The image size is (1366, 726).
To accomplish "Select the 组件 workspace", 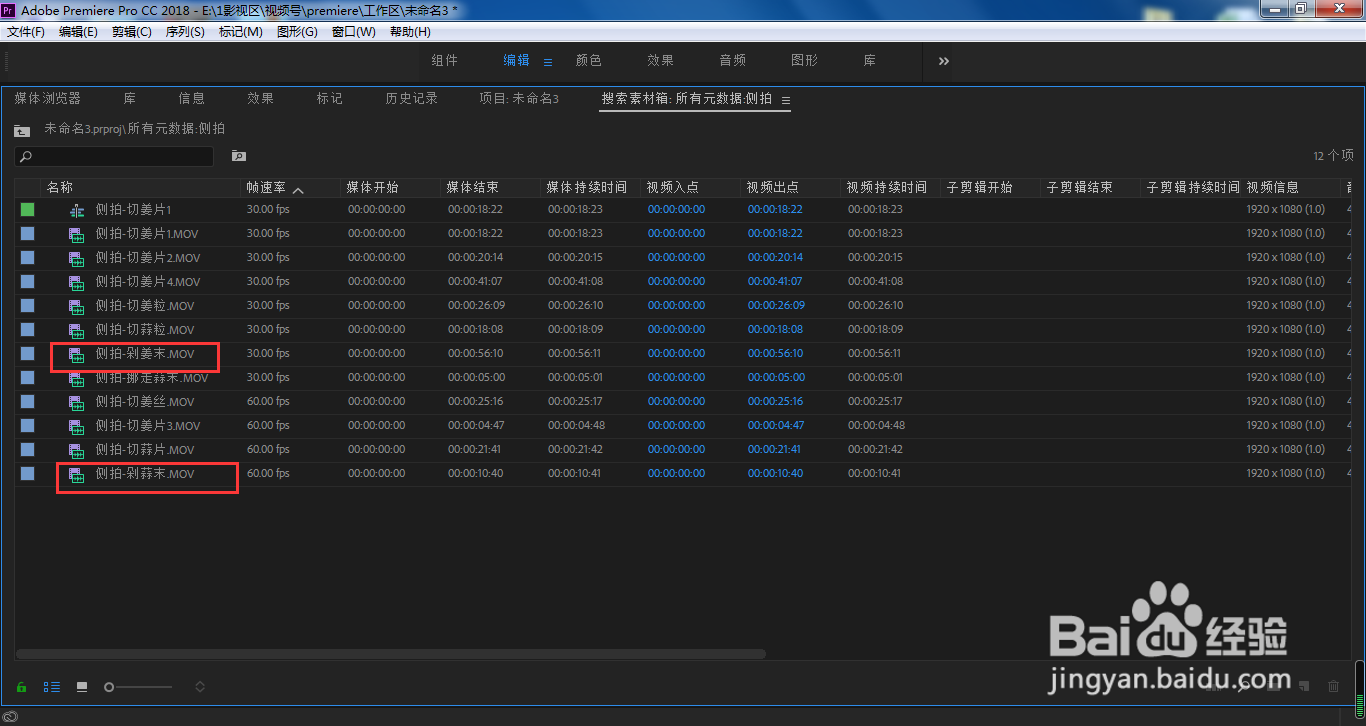I will tap(445, 61).
